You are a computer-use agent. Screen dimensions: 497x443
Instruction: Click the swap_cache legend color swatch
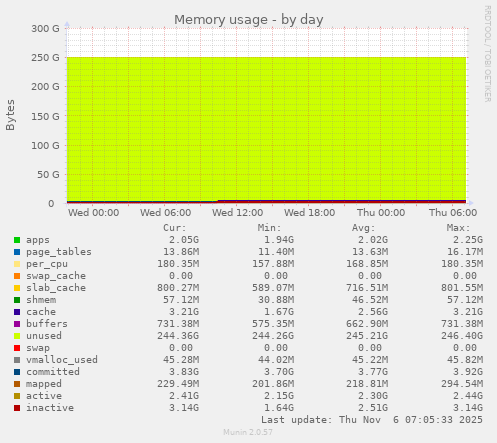(x=17, y=276)
